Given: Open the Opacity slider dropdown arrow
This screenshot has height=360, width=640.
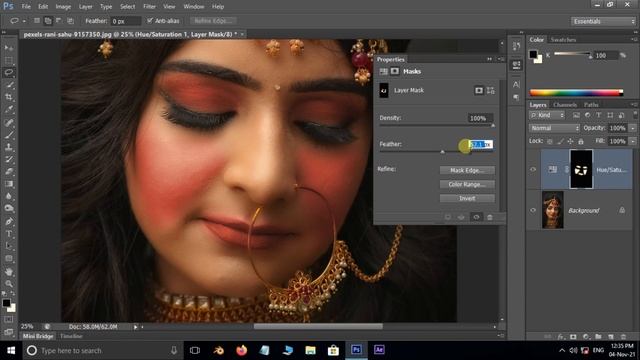Looking at the screenshot, I should tap(633, 128).
